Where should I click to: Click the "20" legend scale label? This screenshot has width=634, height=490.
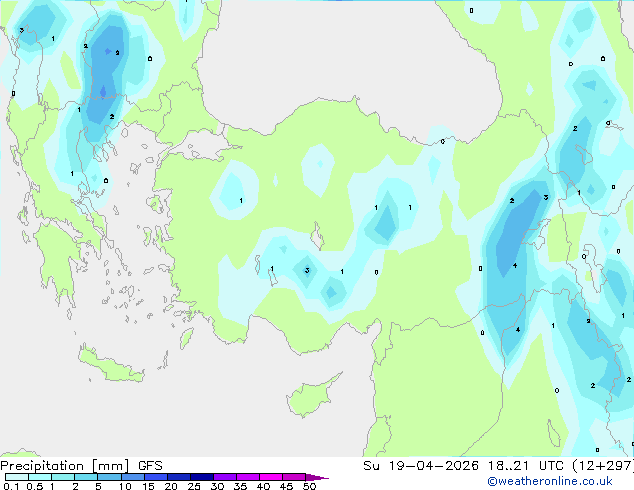(x=171, y=486)
